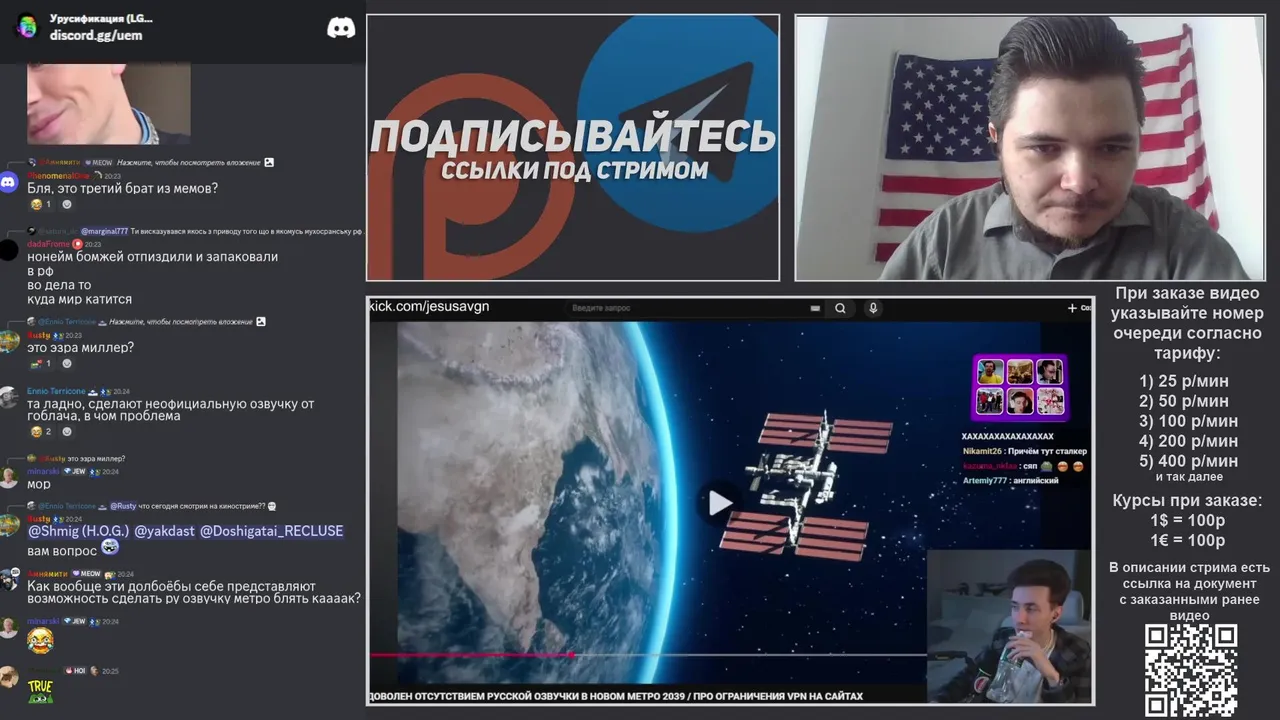Open the @Shmig (H.O.G.) mention

(78, 531)
